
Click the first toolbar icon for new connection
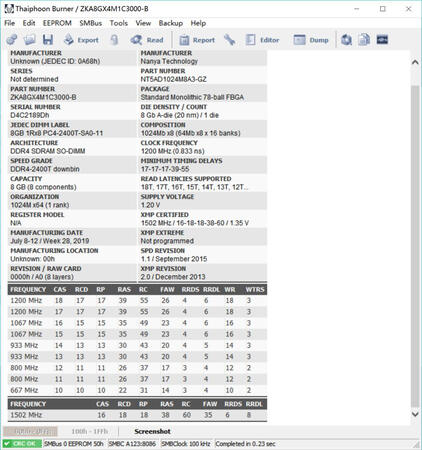pos(12,40)
